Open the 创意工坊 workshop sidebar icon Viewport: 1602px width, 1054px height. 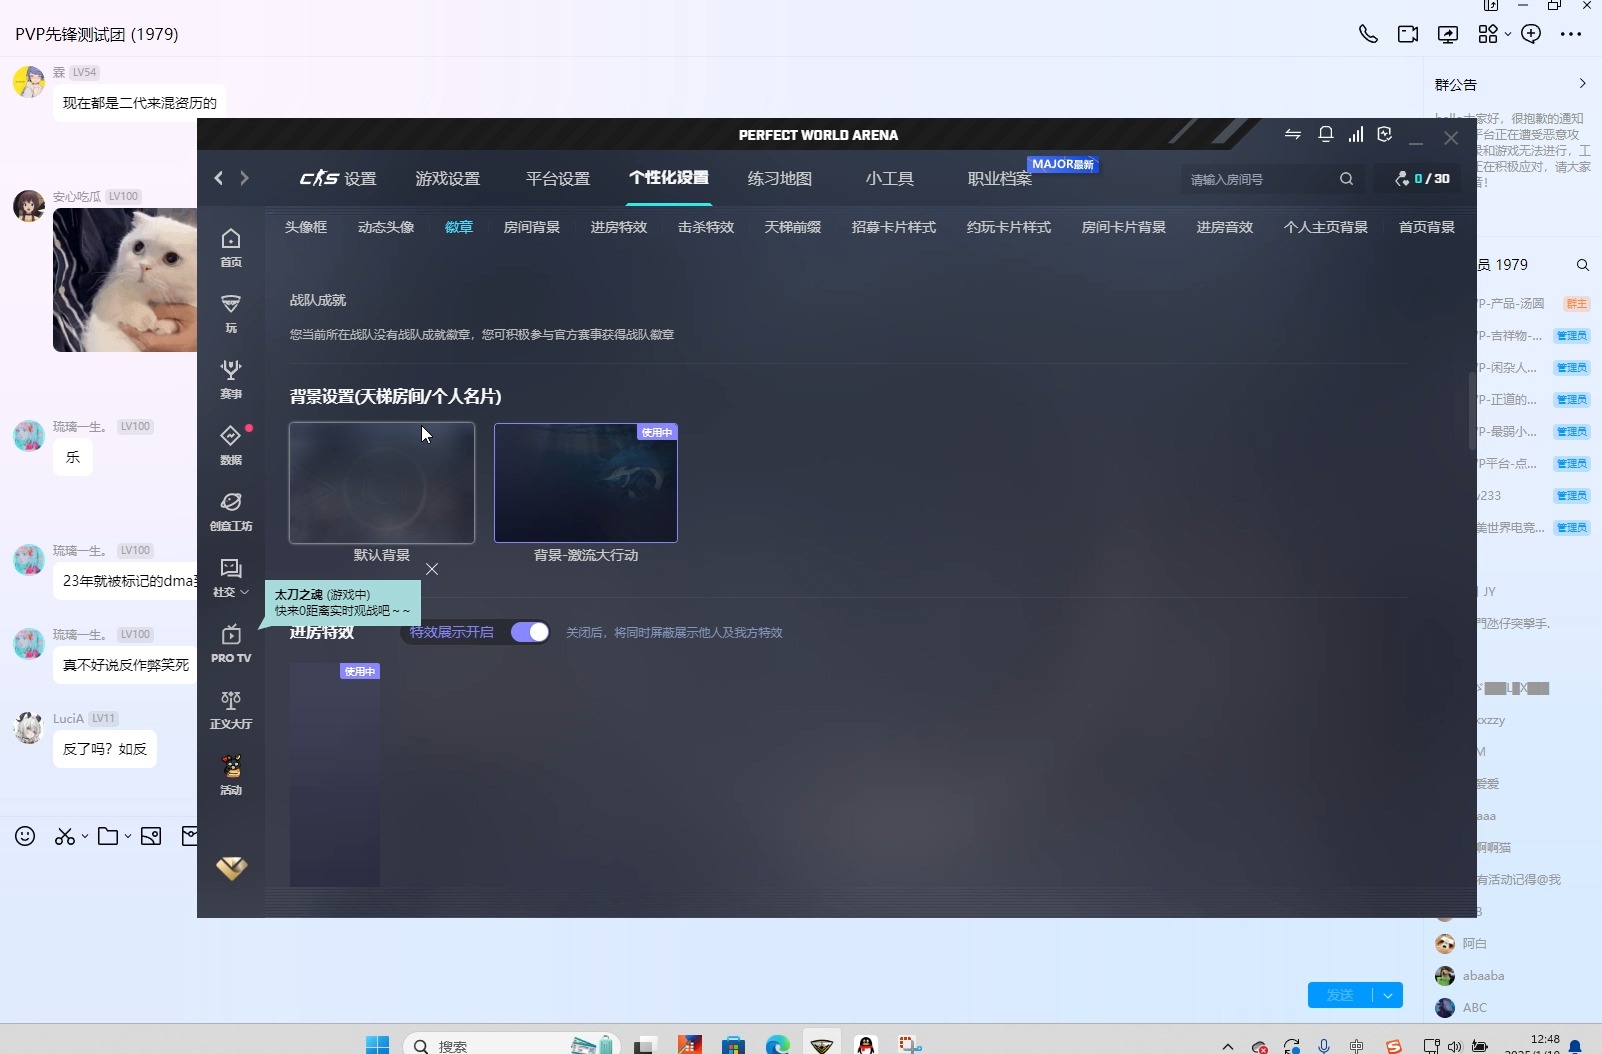pos(231,511)
